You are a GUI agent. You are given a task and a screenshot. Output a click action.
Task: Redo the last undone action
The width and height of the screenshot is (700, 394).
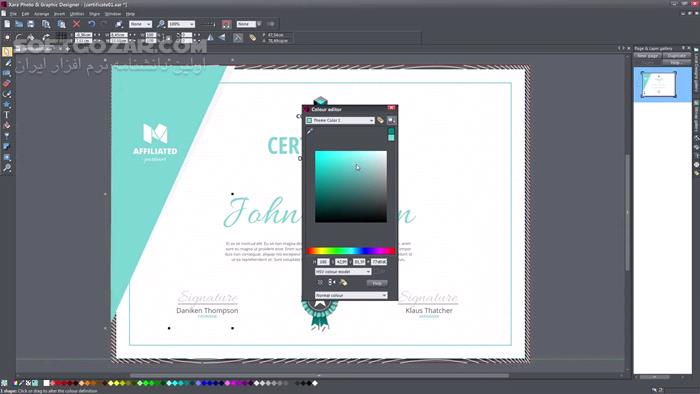tap(104, 24)
